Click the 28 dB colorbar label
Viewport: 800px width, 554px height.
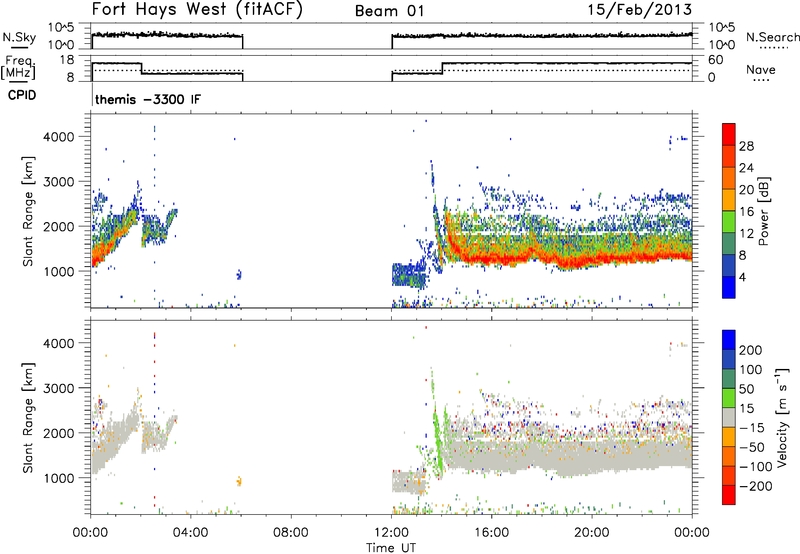tap(746, 146)
